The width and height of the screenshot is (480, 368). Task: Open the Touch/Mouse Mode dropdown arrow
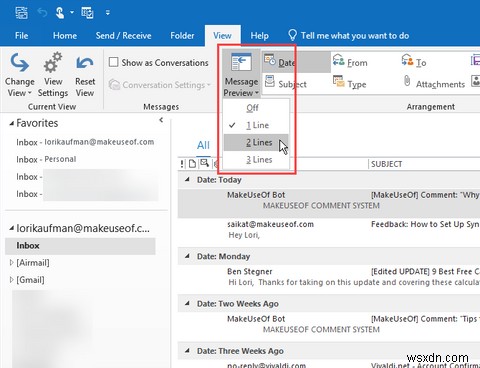click(72, 13)
